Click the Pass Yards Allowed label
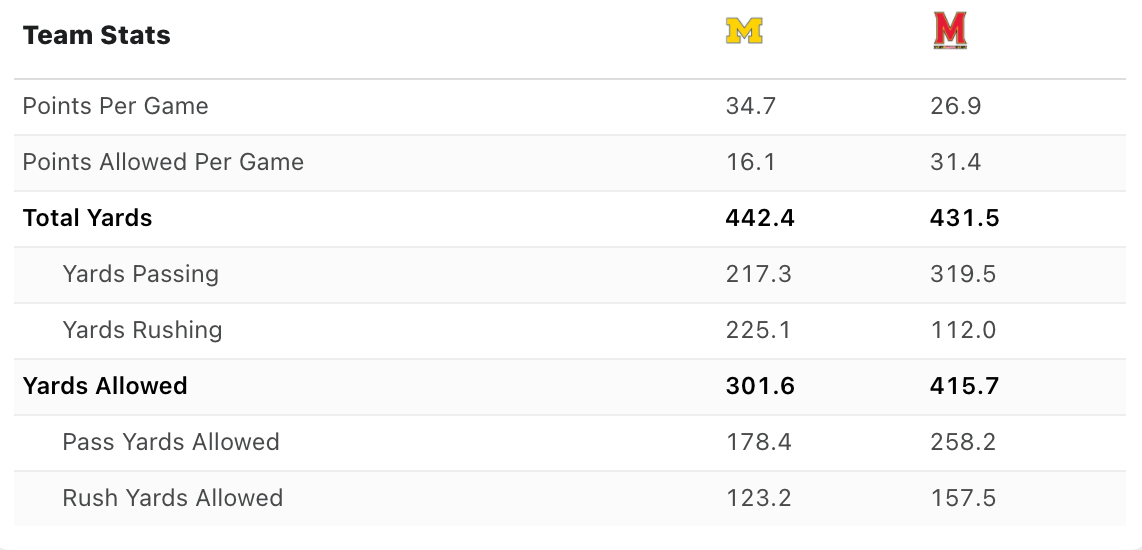The image size is (1142, 550). click(x=171, y=441)
